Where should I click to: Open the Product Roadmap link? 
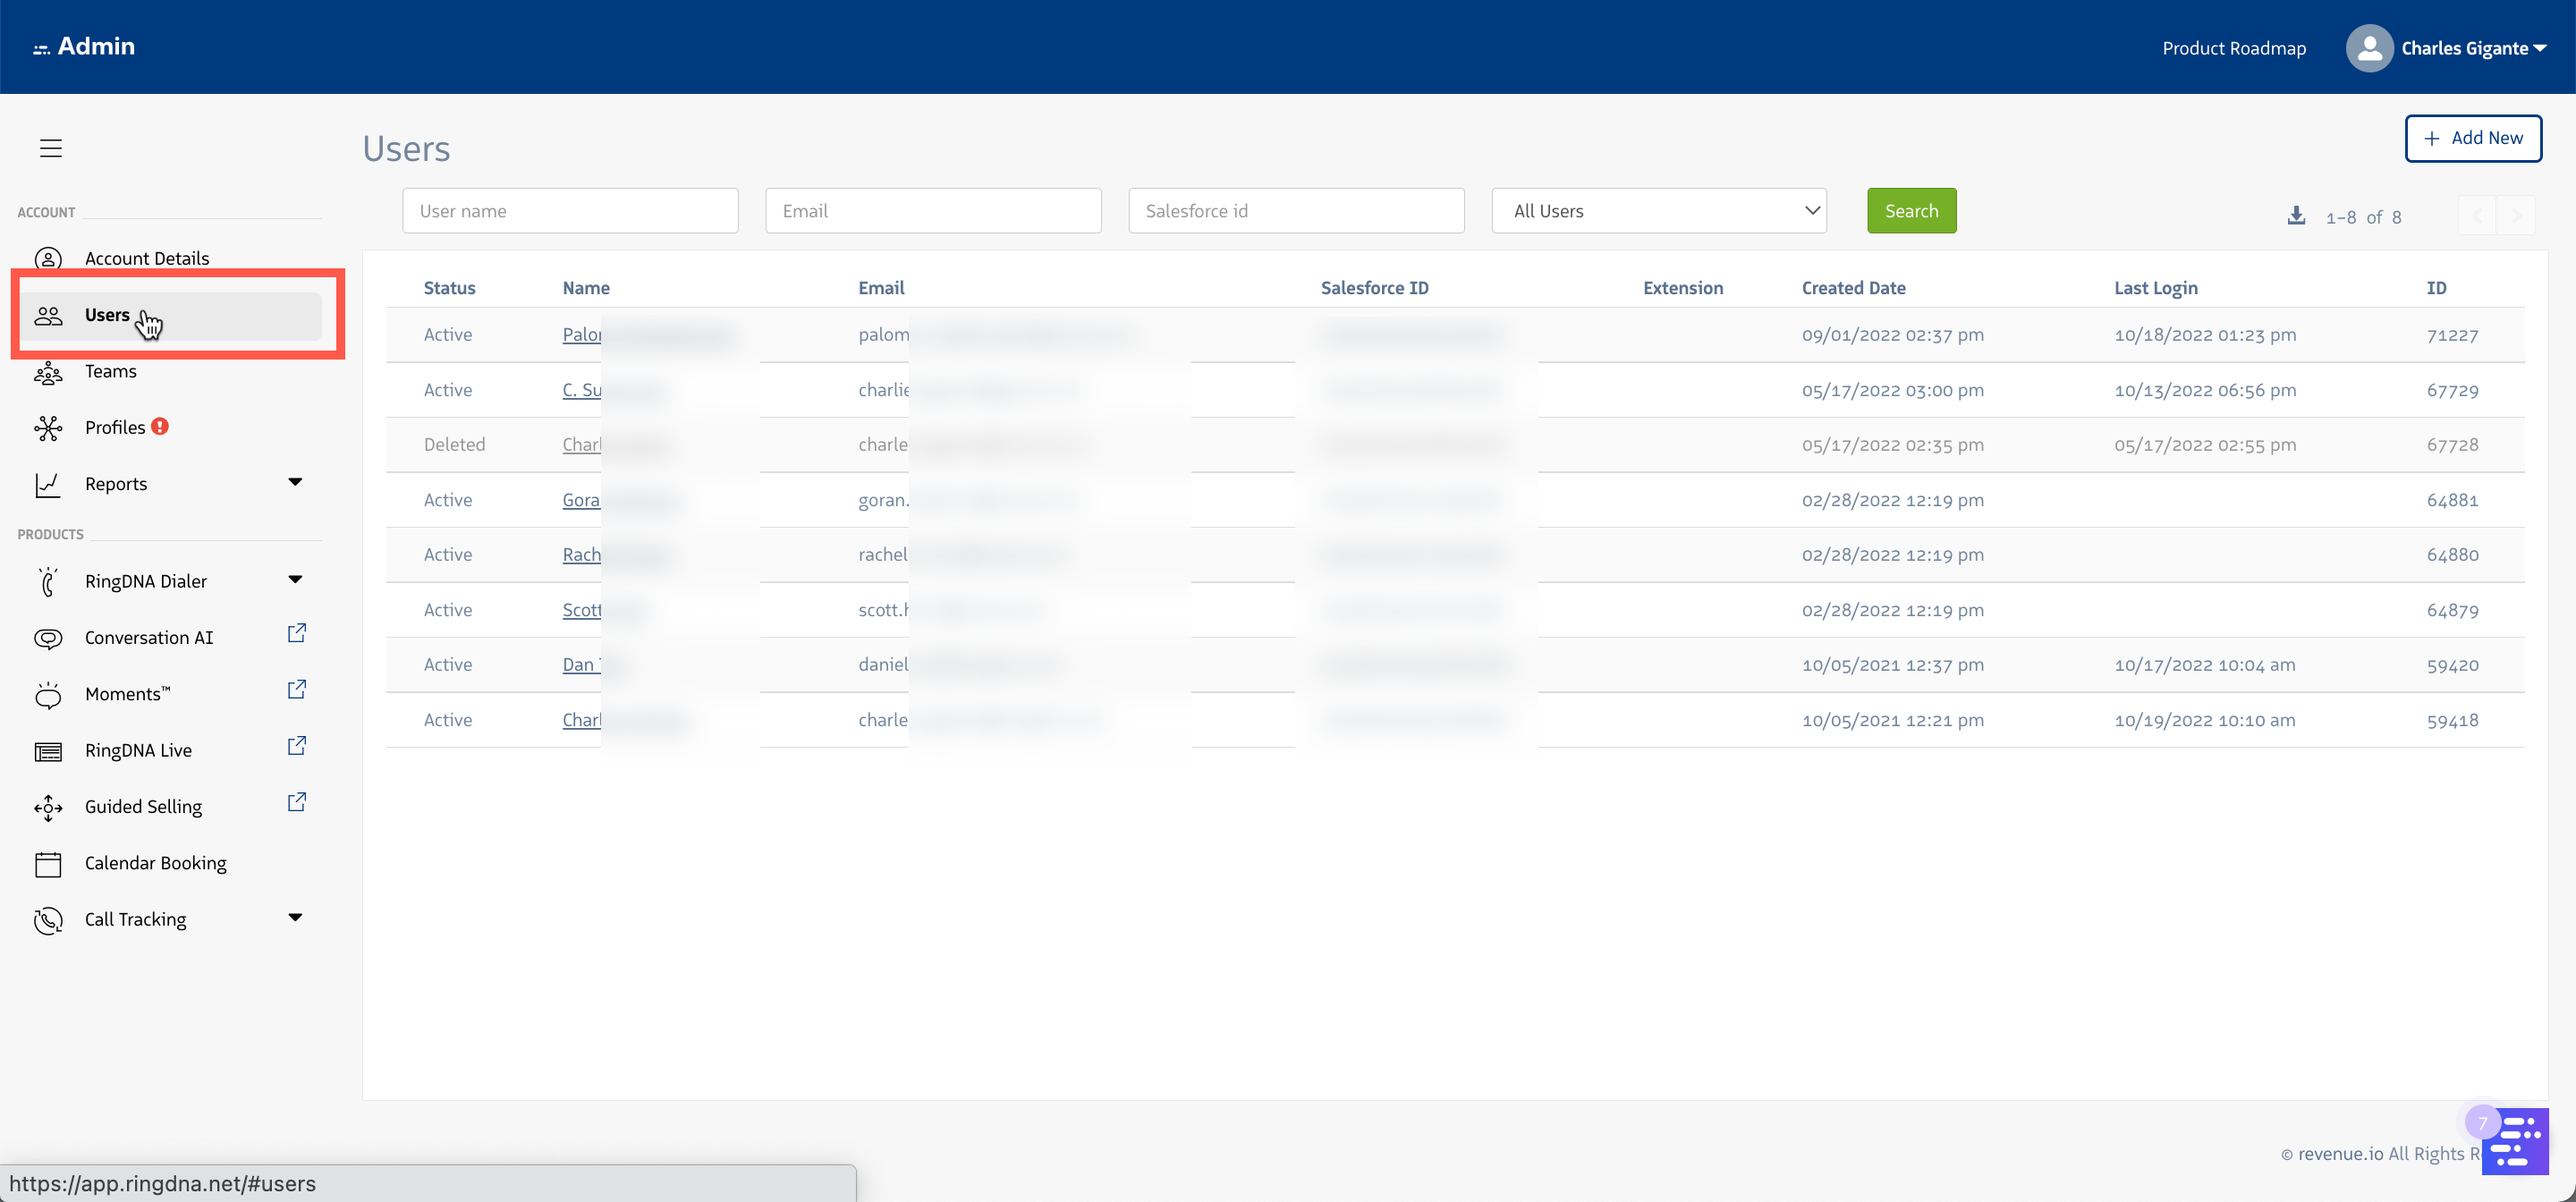coord(2233,48)
